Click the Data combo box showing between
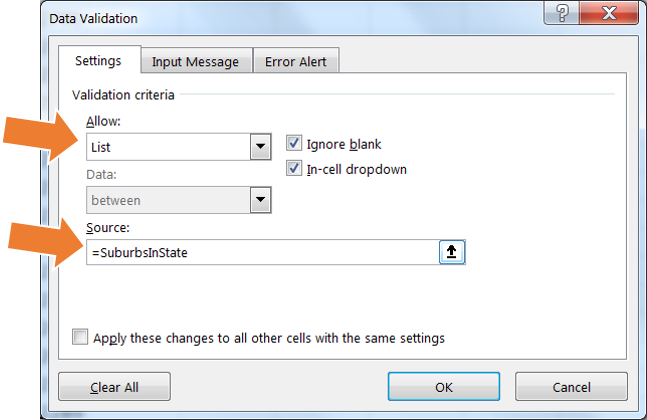The height and width of the screenshot is (420, 647). pyautogui.click(x=179, y=200)
